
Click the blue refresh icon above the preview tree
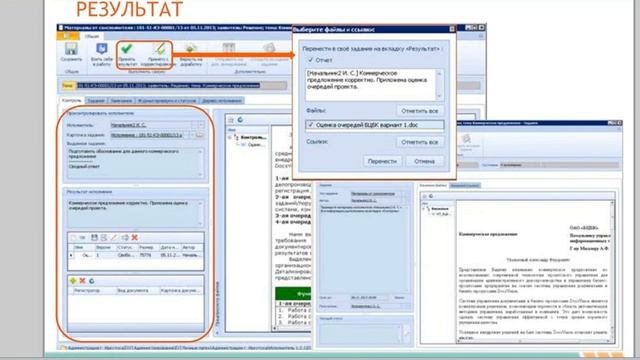click(x=240, y=120)
